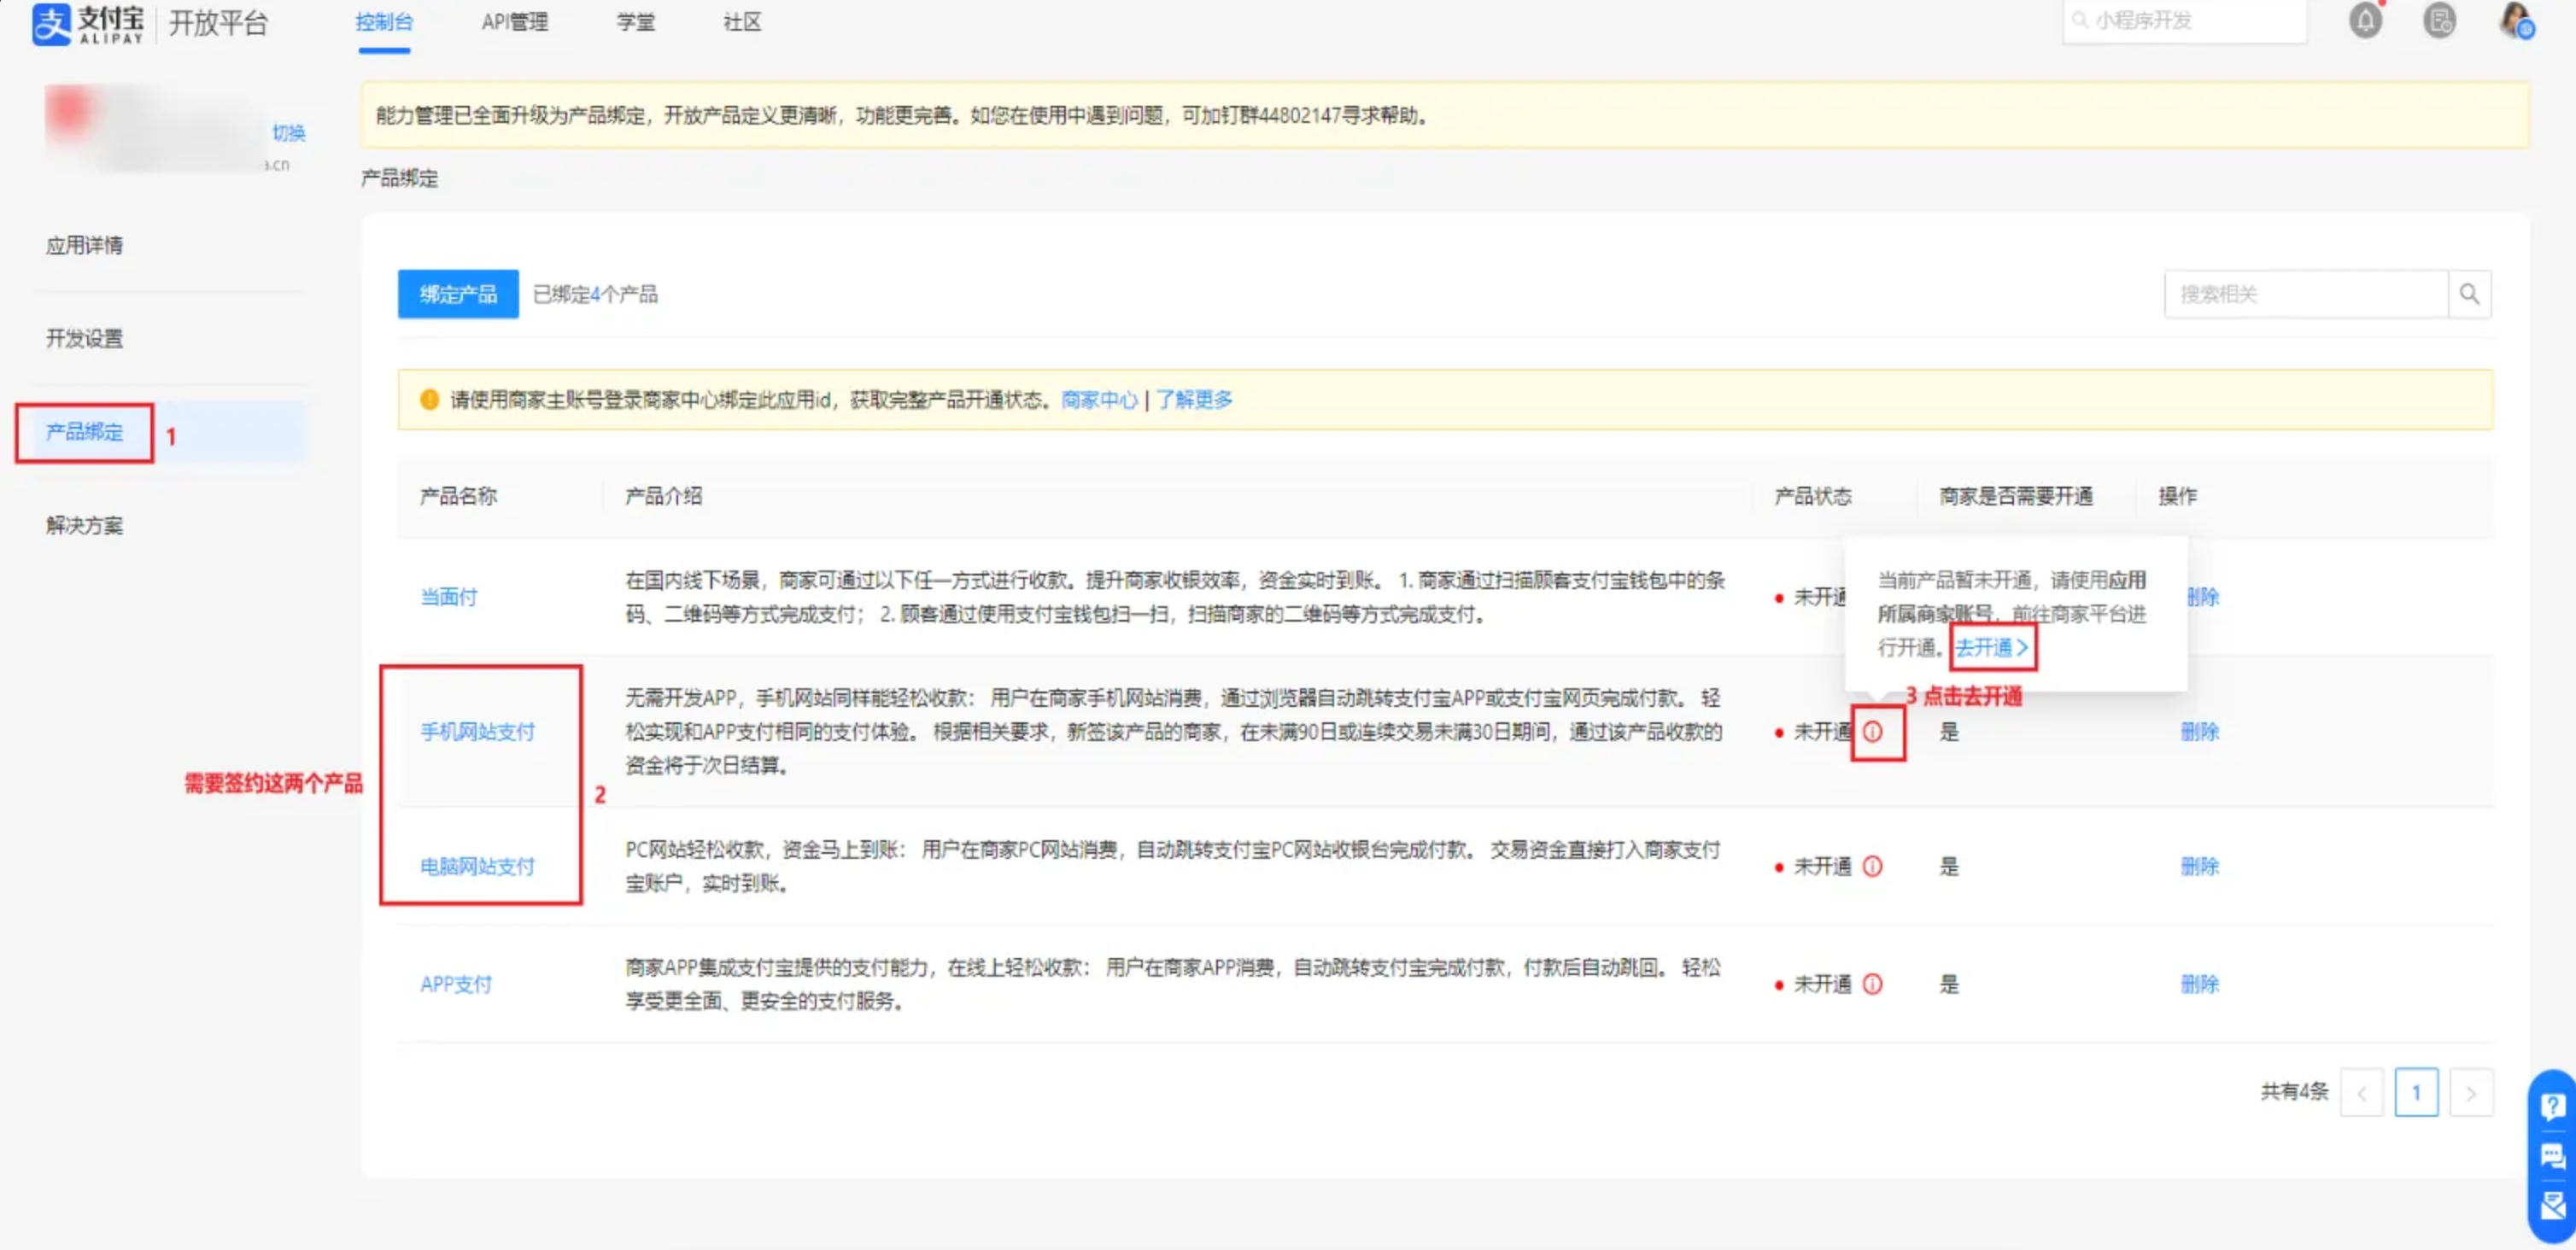Delete the APP支付 product binding

[2199, 984]
